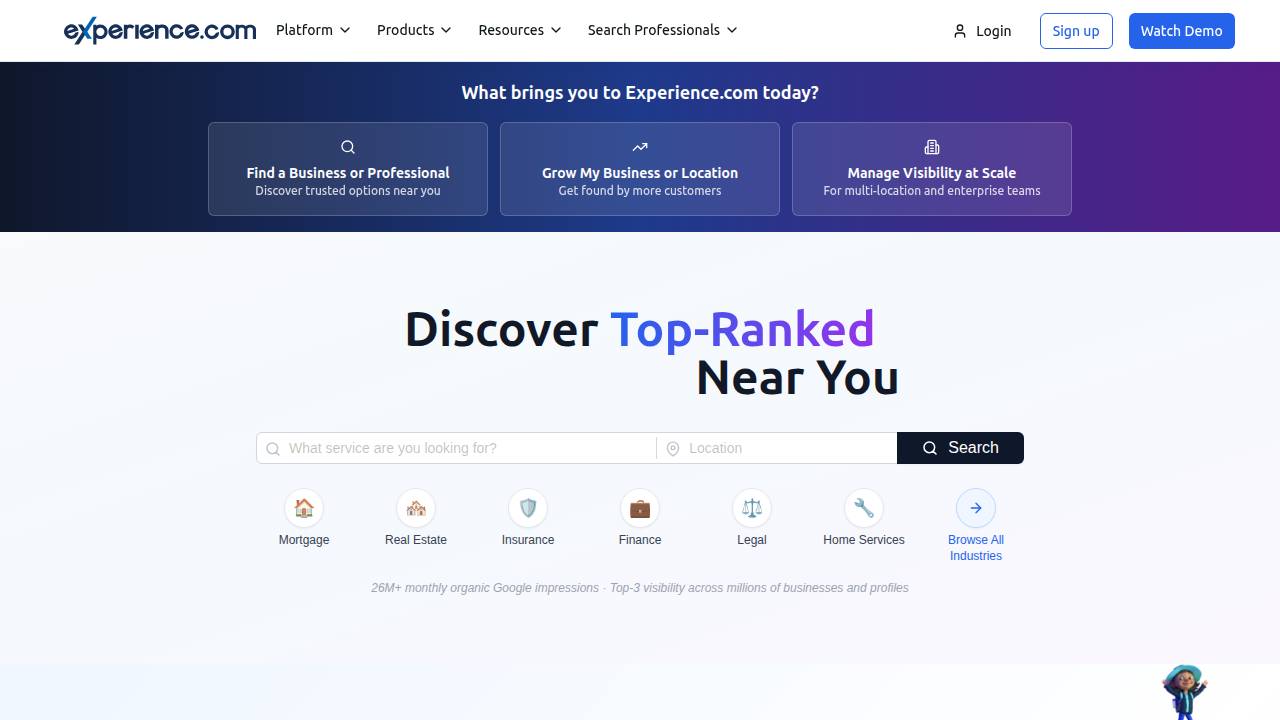Viewport: 1280px width, 720px height.
Task: Select the Real Estate industry icon
Action: (416, 508)
